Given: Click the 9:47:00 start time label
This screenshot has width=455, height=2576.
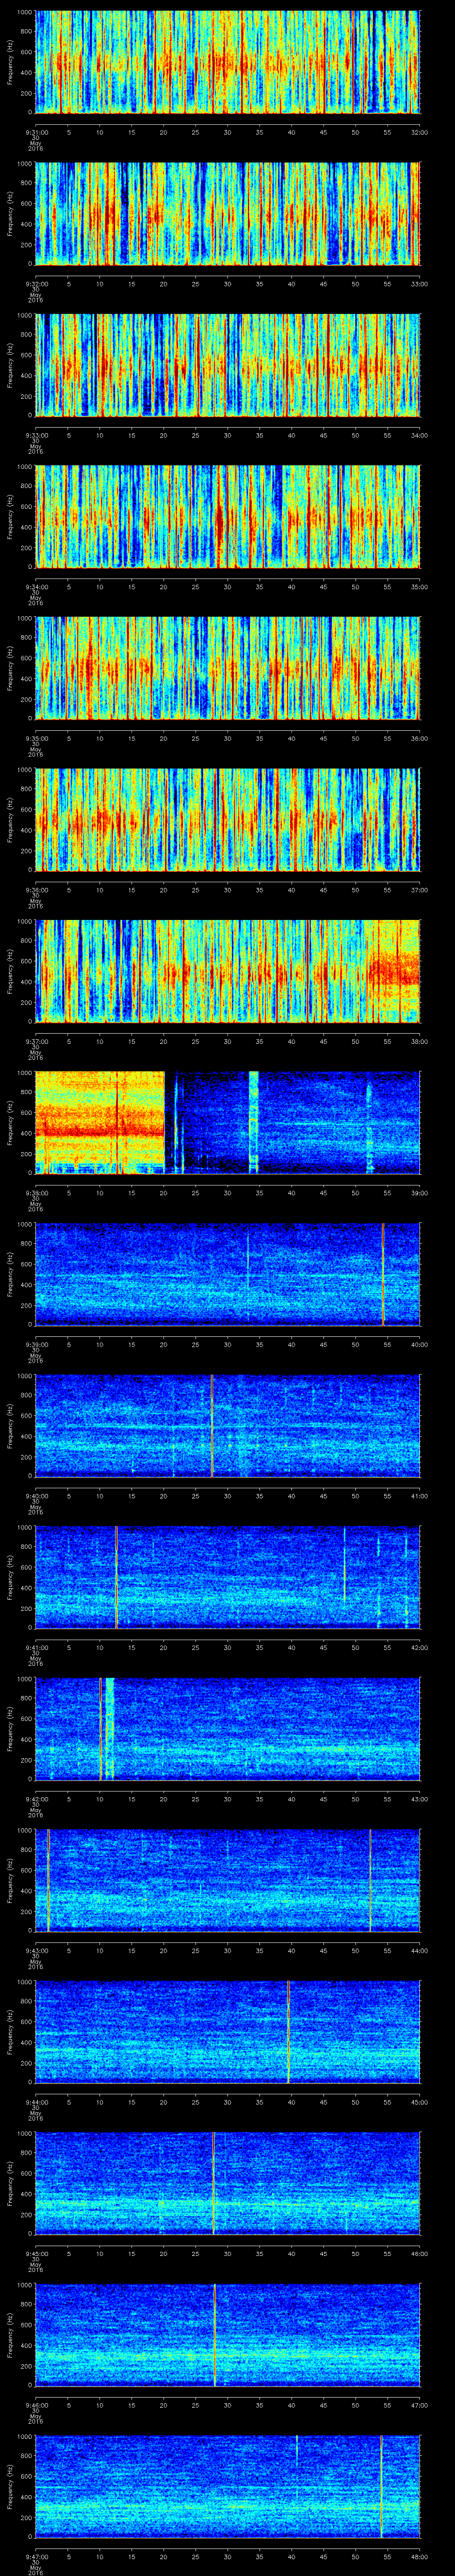Looking at the screenshot, I should point(37,2556).
